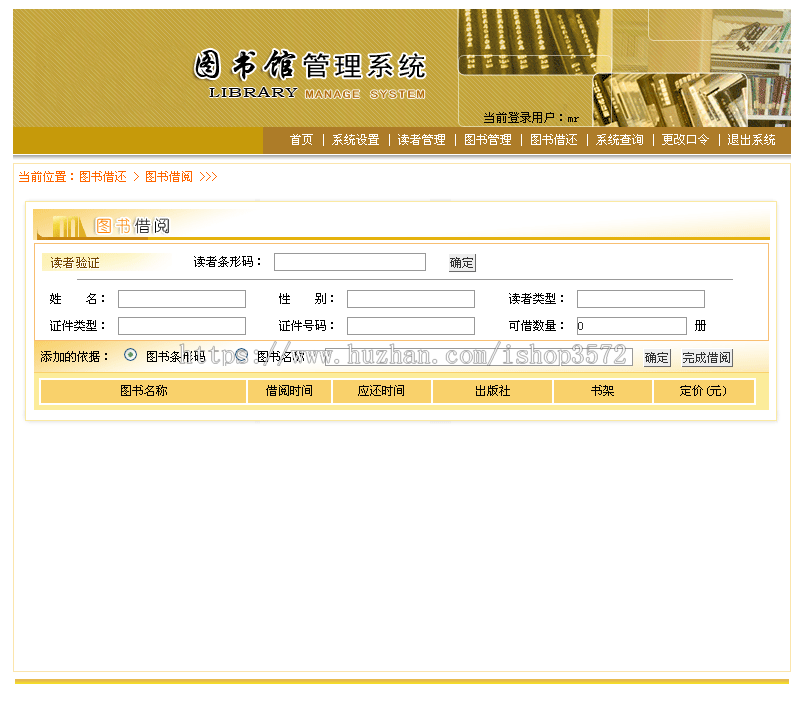Open the 图书管理 menu
Viewport: 806px width, 704px height.
487,140
